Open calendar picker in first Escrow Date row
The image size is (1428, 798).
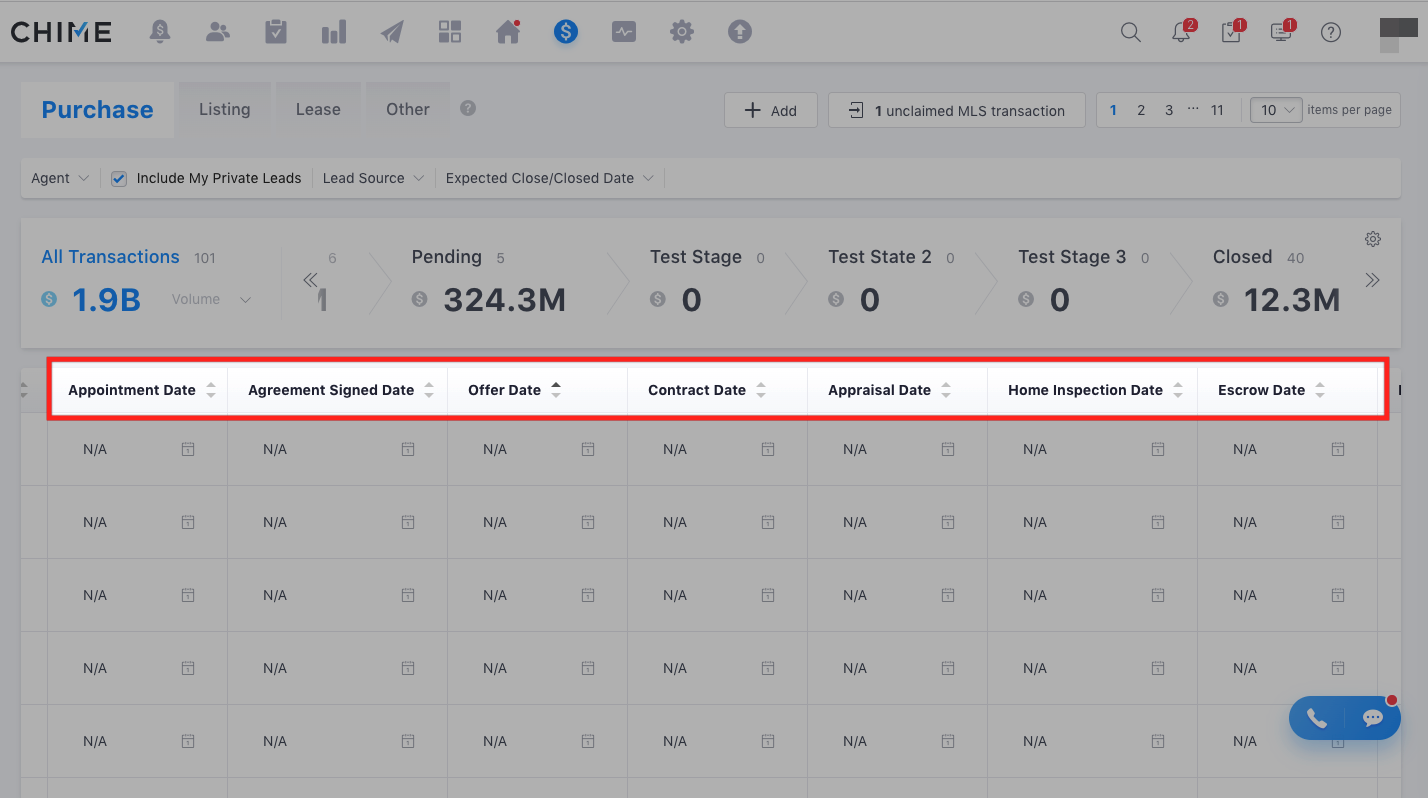coord(1338,450)
